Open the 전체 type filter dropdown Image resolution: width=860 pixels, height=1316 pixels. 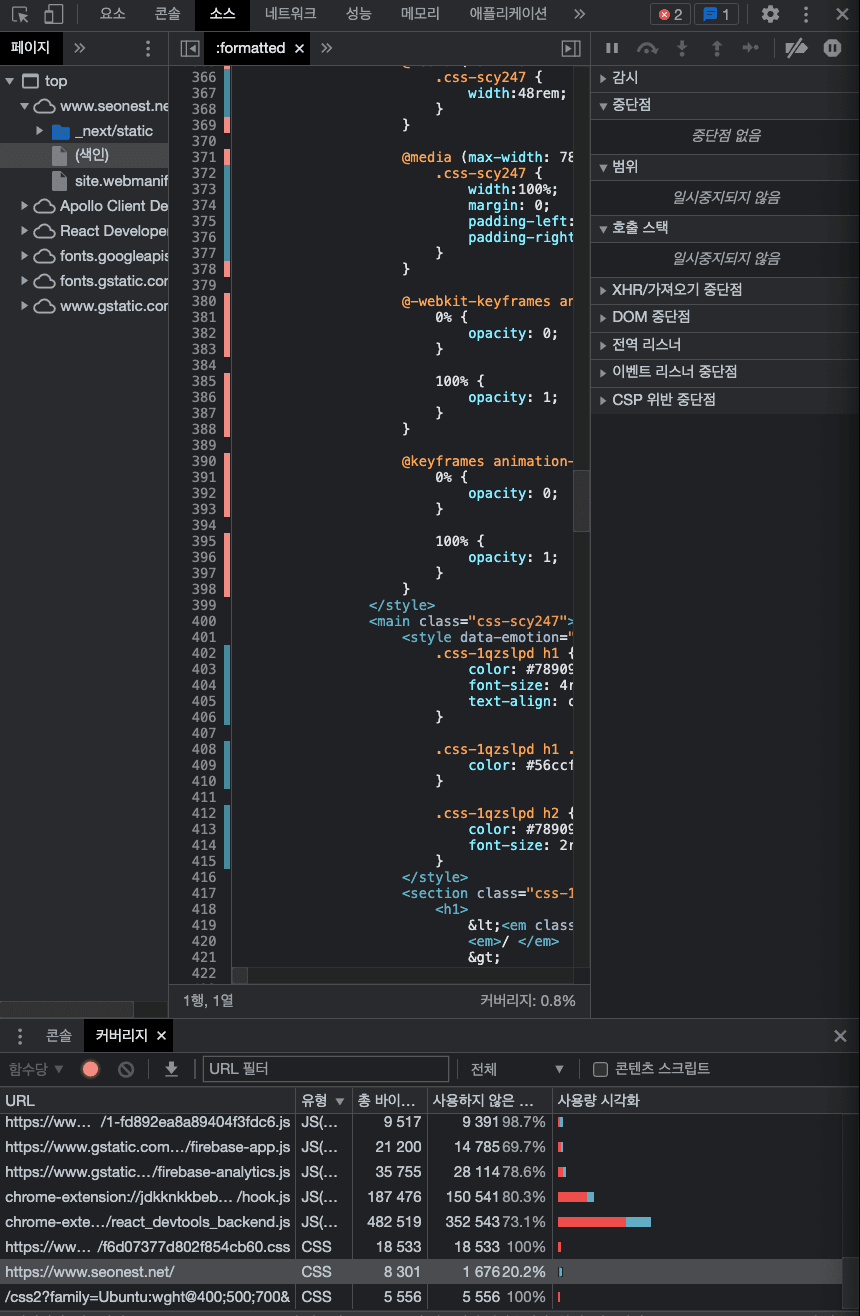coord(517,1069)
